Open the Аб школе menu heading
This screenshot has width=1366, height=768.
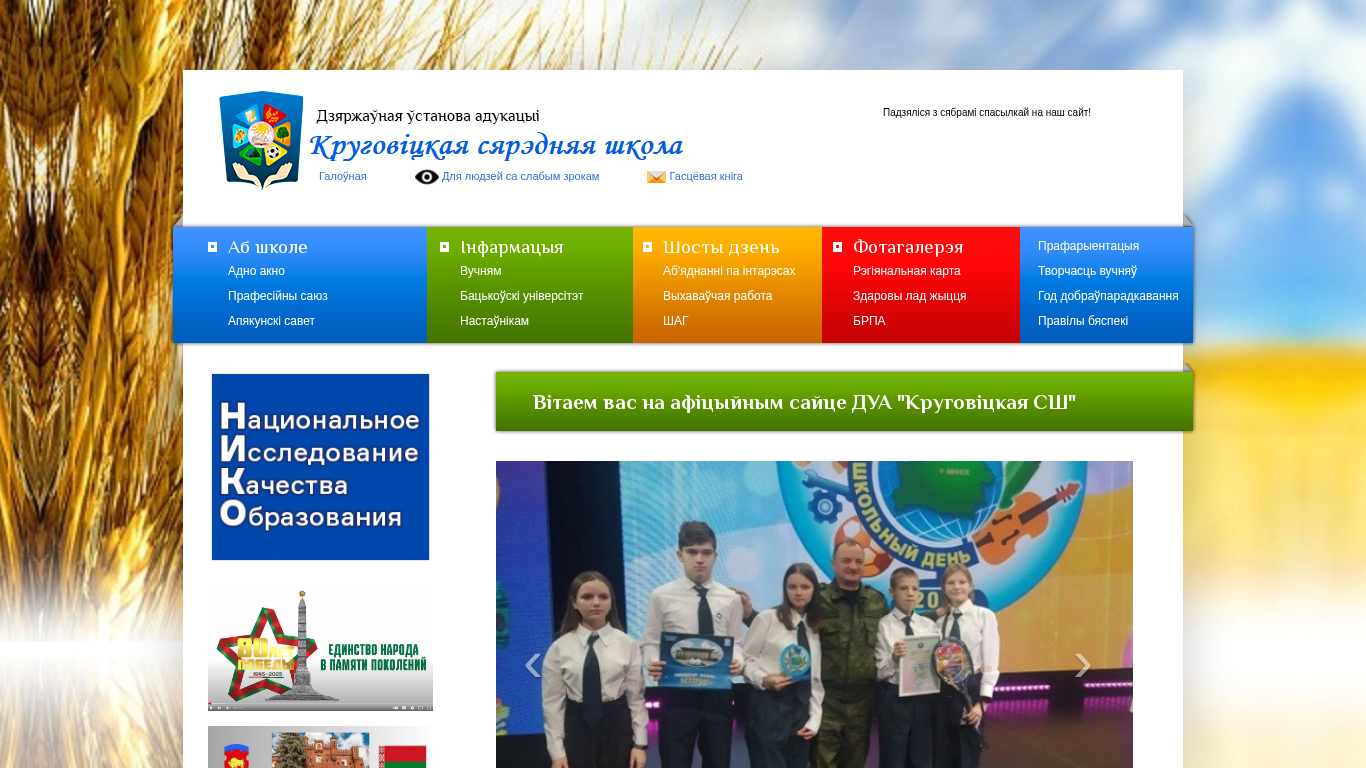(267, 247)
